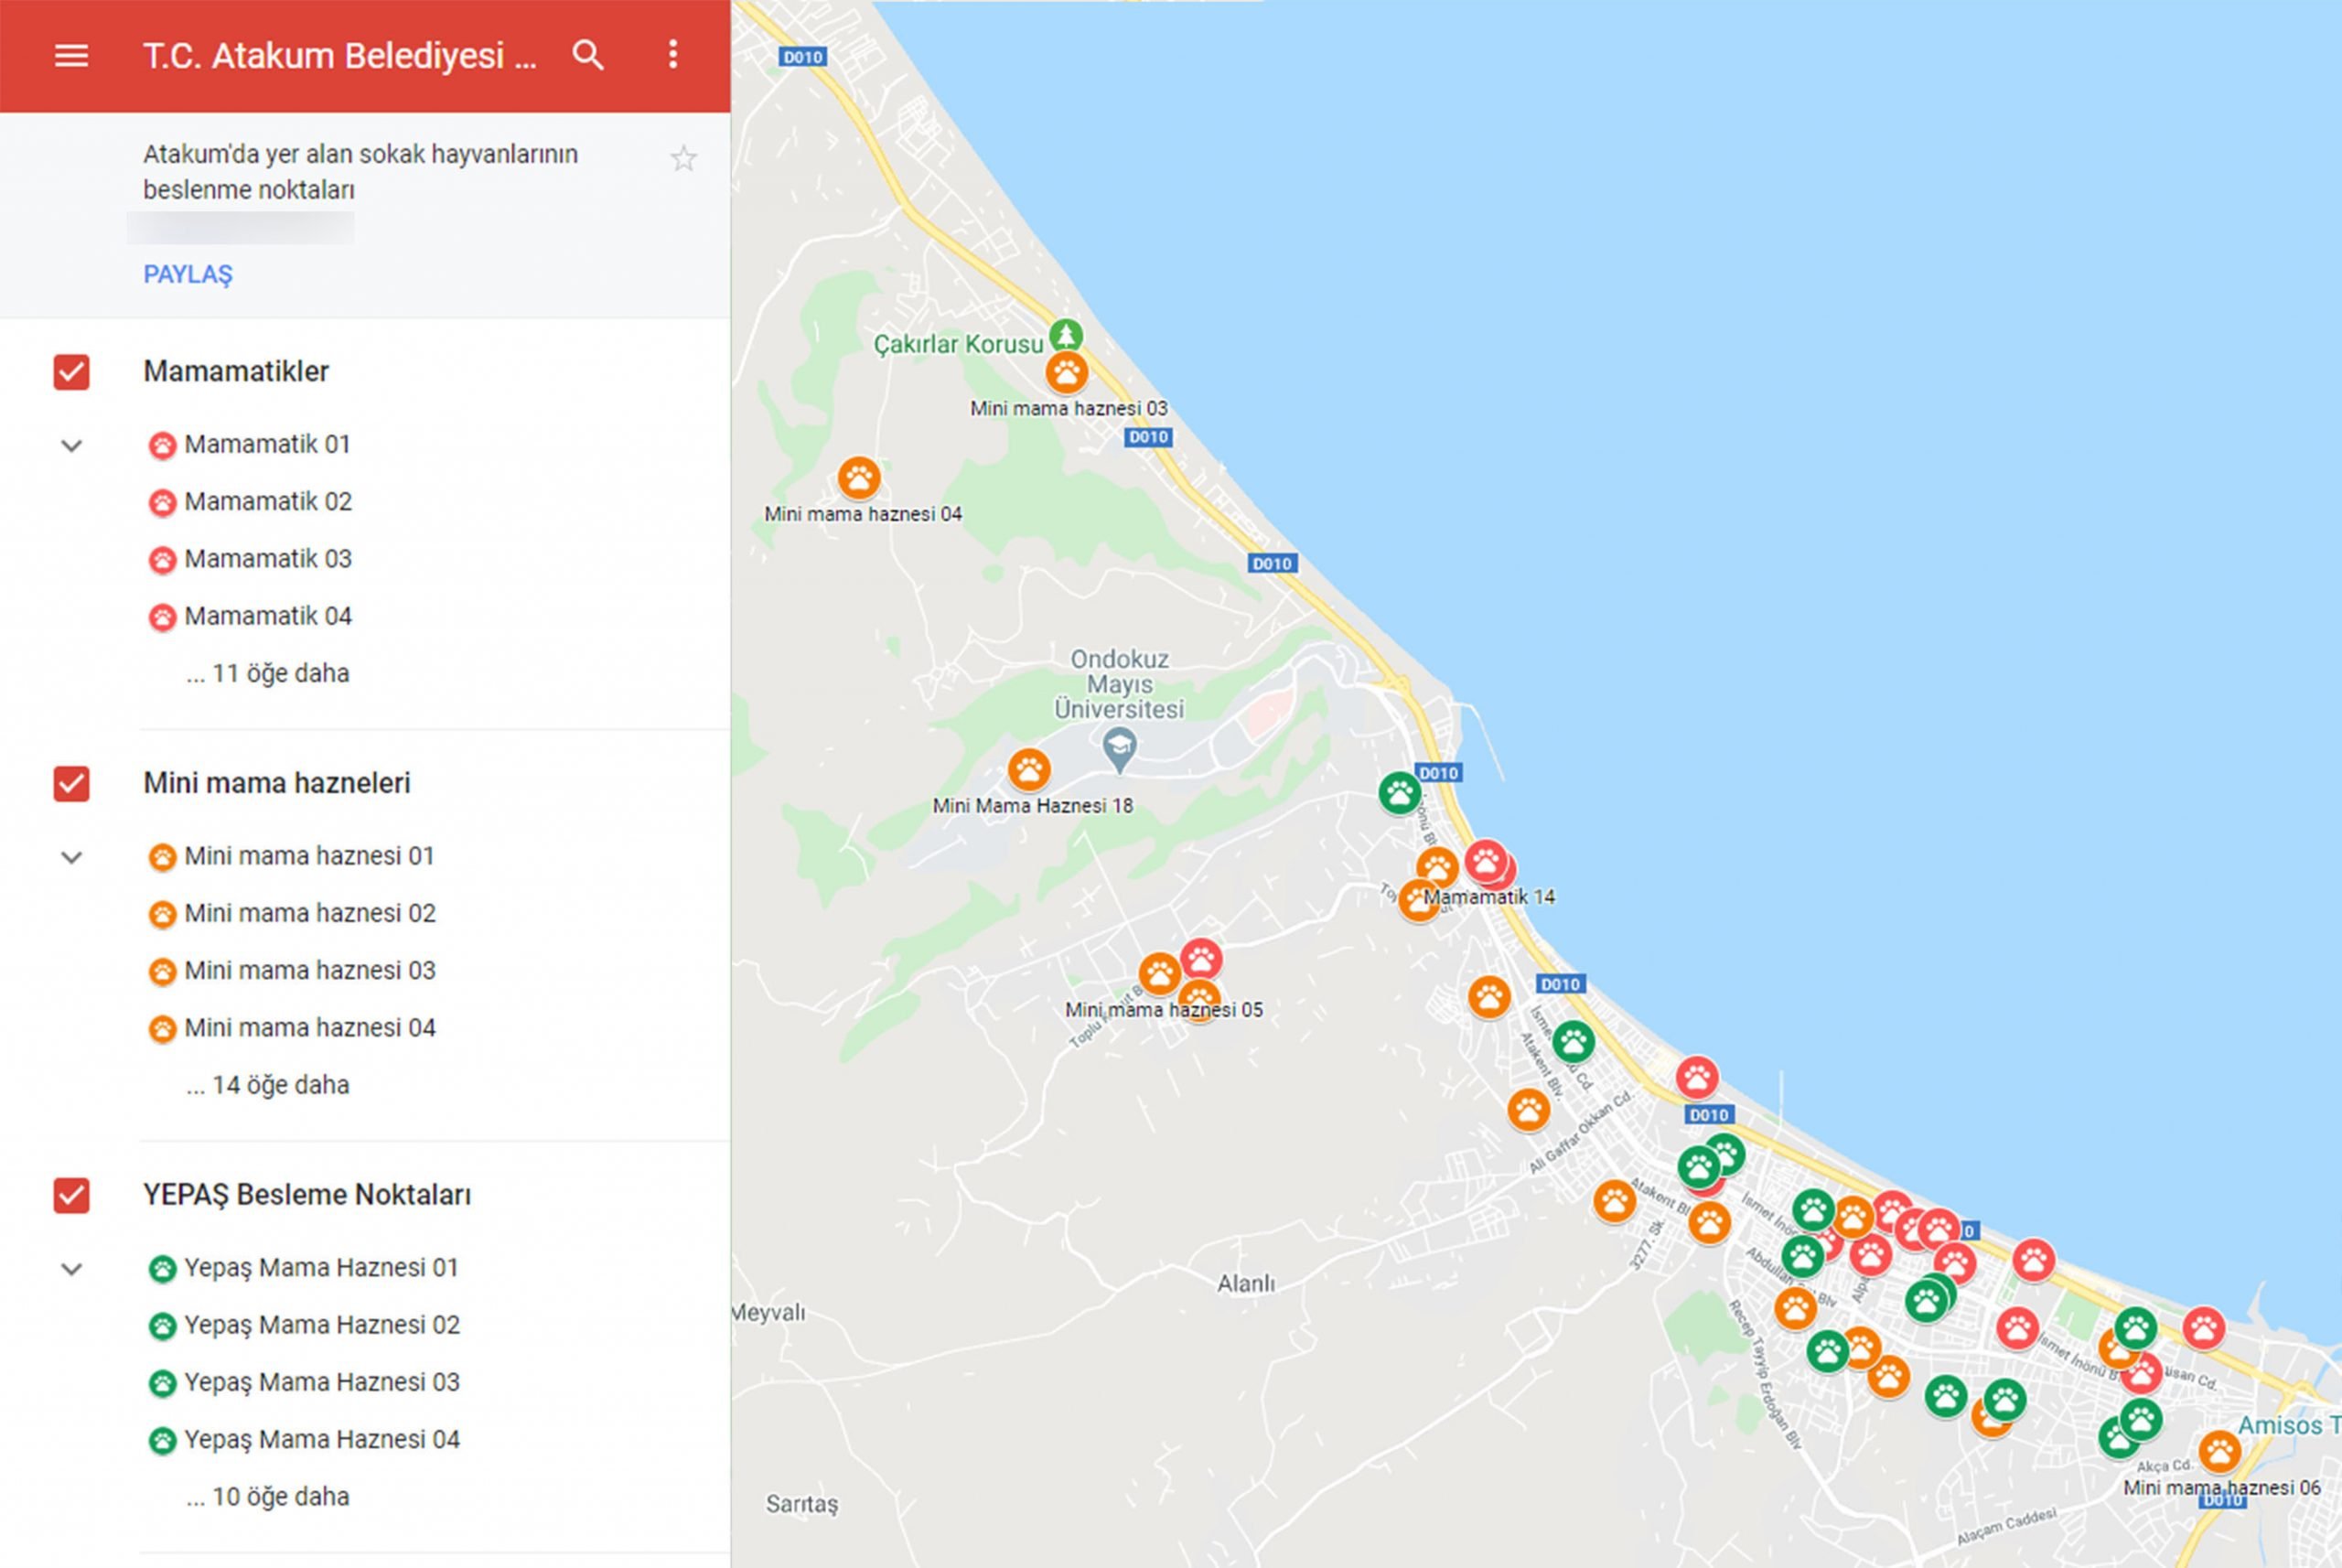Click the Mini mama haznesi 03 map marker
Image resolution: width=2342 pixels, height=1568 pixels.
pos(1067,373)
